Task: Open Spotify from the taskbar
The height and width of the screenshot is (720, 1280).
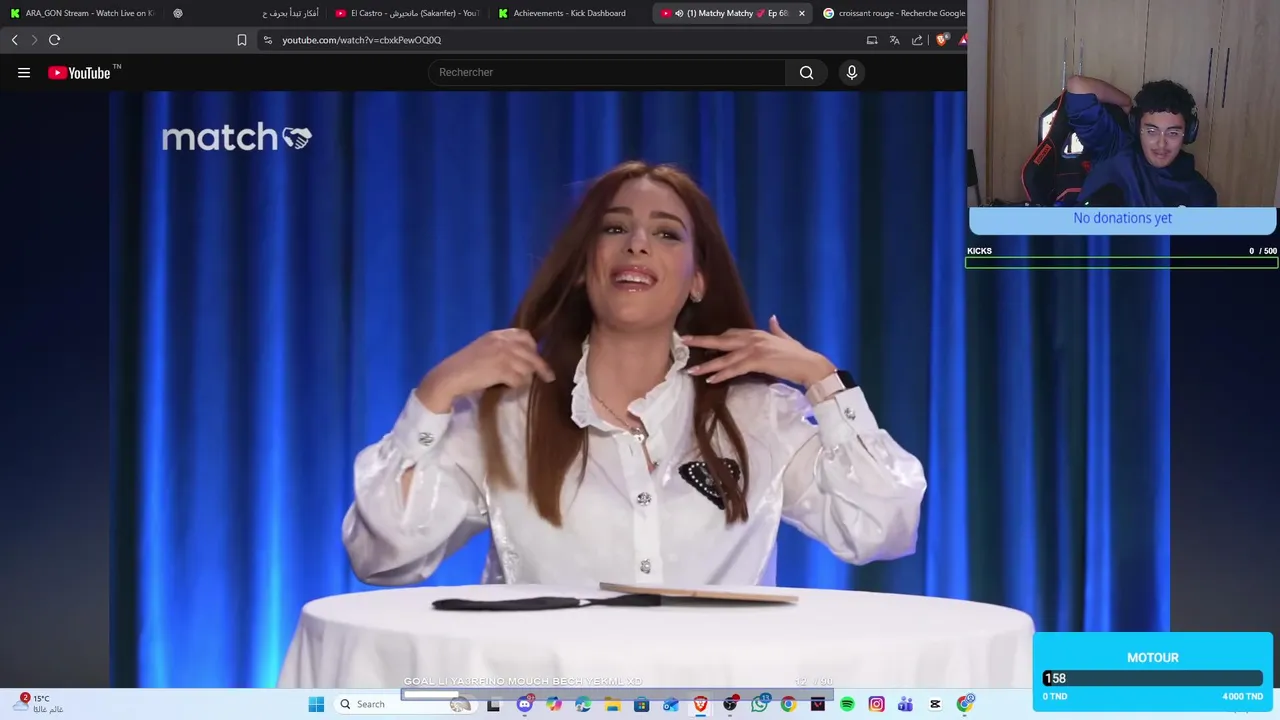Action: pyautogui.click(x=847, y=704)
